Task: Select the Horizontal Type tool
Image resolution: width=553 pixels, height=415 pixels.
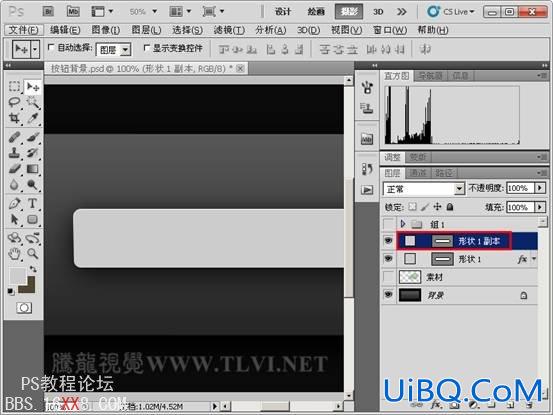Action: click(33, 203)
